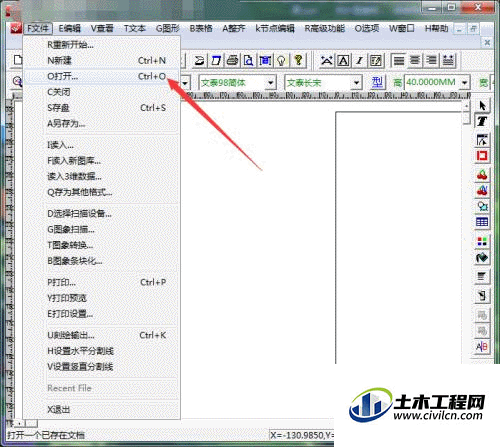Screen dimensions: 500x447
Task: Toggle the bottom distribute alignment button
Action: click(448, 60)
